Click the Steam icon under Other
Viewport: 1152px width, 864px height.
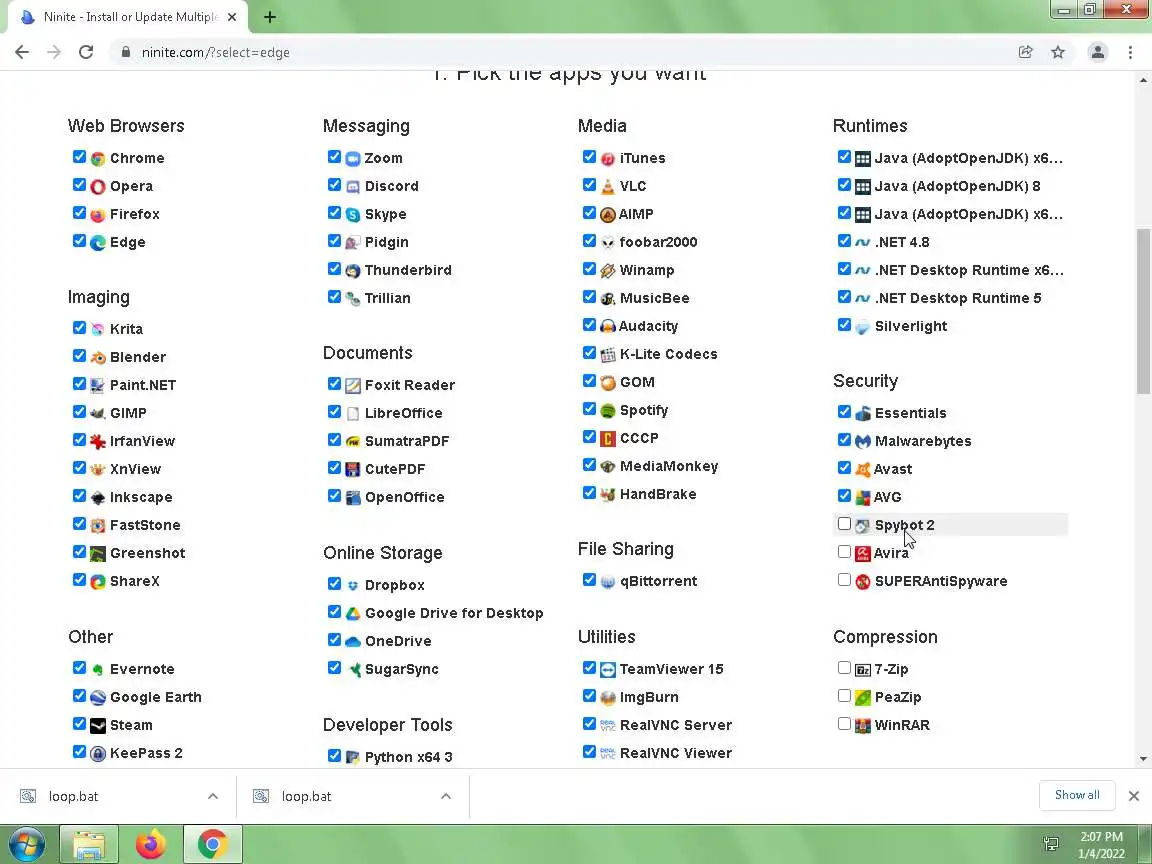[x=98, y=726]
